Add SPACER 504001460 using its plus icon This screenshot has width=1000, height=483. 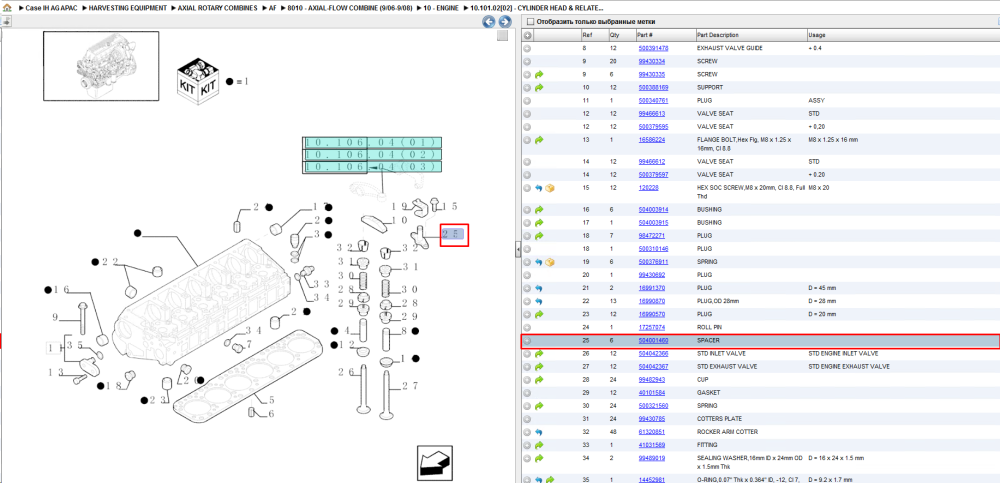point(527,341)
